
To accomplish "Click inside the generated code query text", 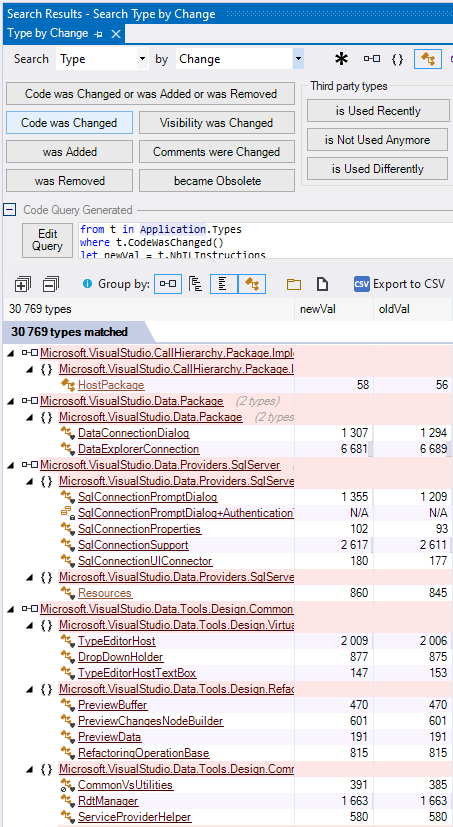I will pyautogui.click(x=265, y=241).
